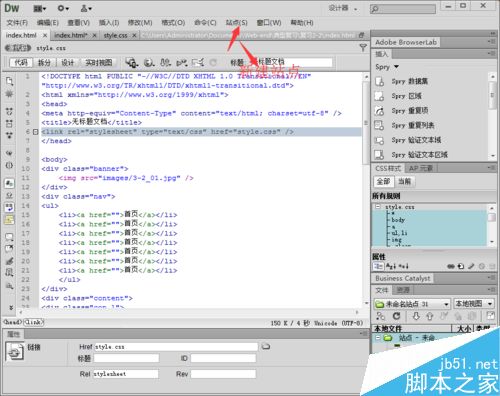The image size is (500, 396).
Task: Click the filter related files funnel icon
Action: pos(363,48)
